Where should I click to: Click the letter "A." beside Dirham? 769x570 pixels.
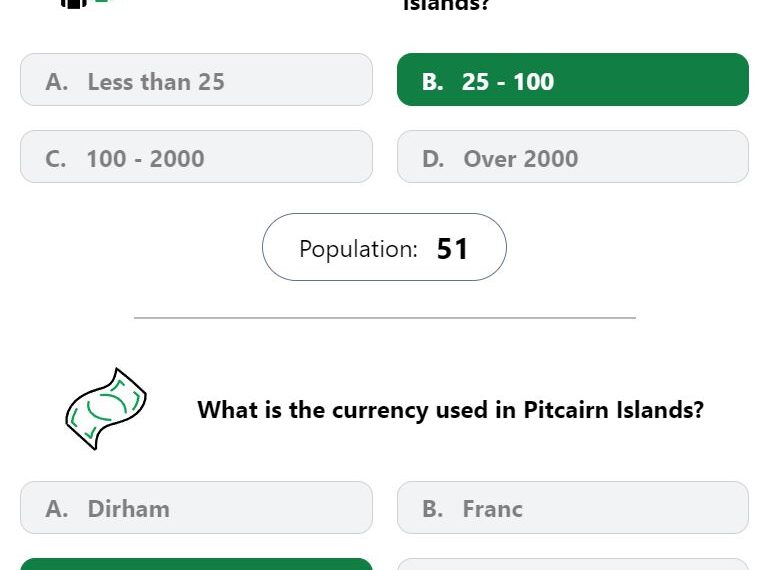pyautogui.click(x=56, y=509)
